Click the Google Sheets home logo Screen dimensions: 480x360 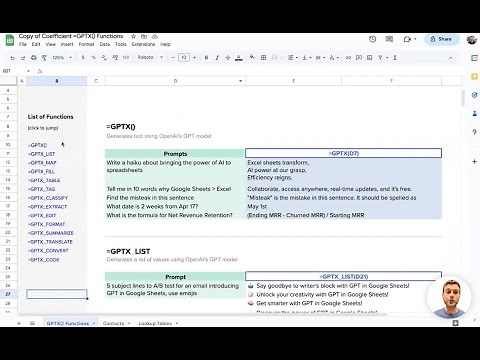click(x=10, y=40)
